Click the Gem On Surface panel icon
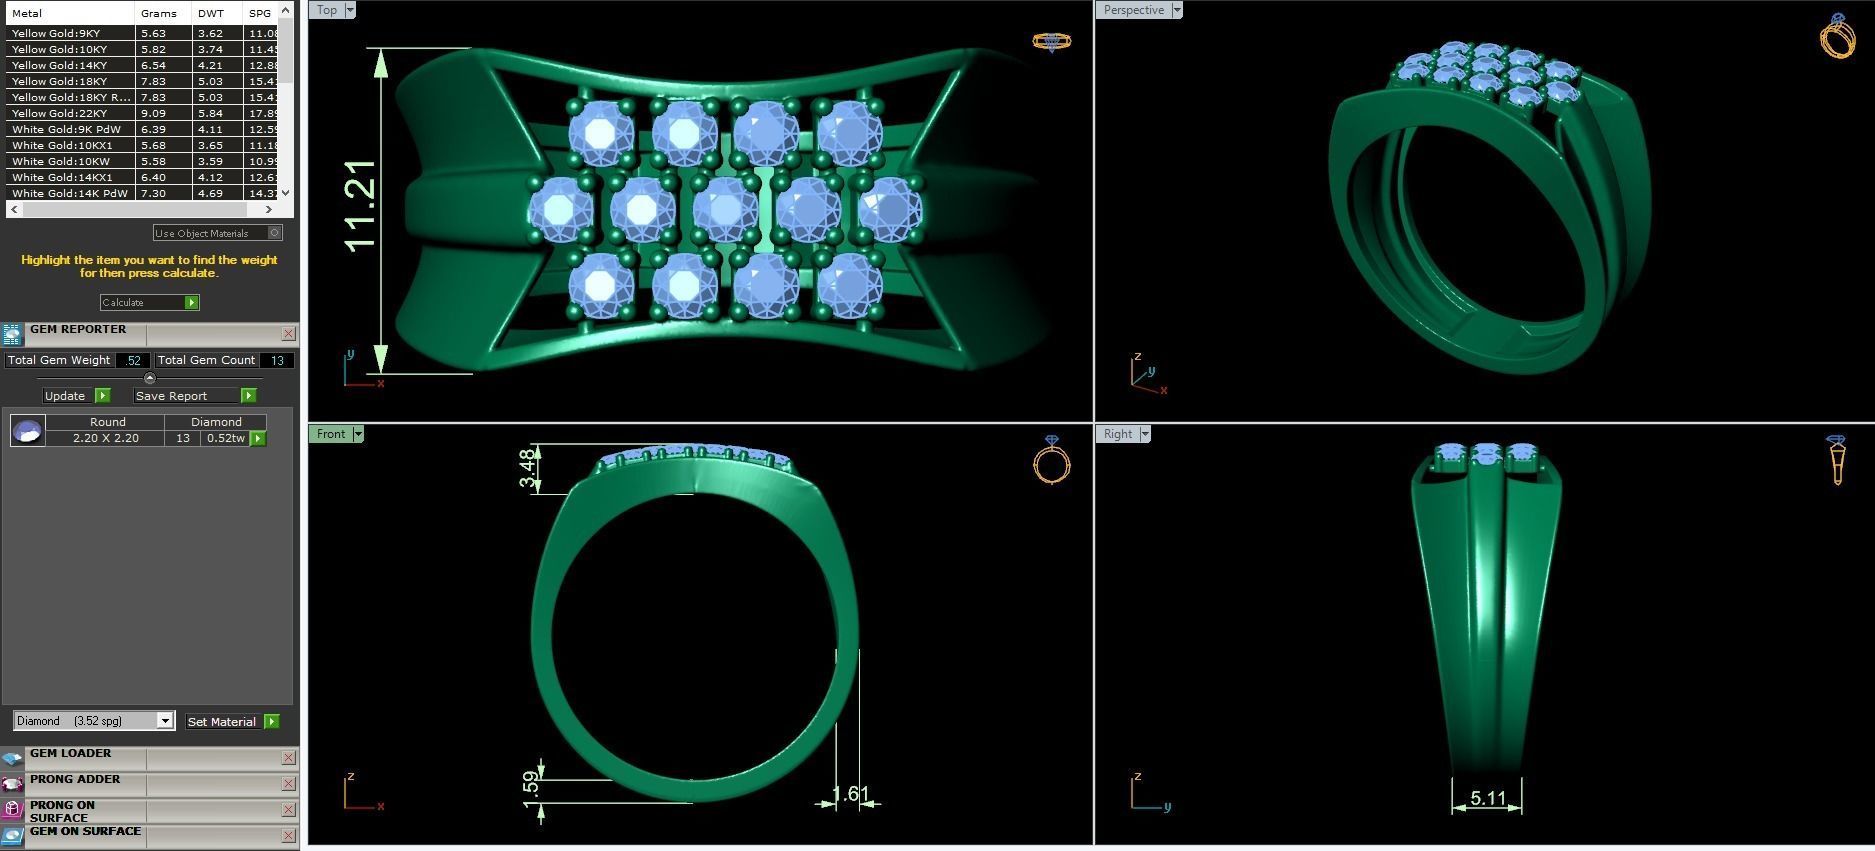 [x=12, y=836]
